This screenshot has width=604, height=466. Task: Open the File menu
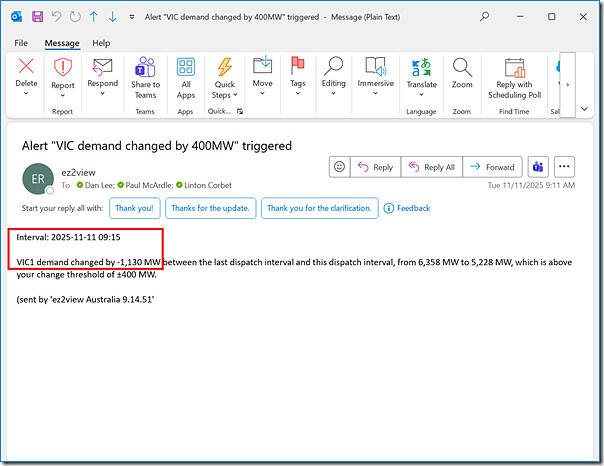pos(21,43)
